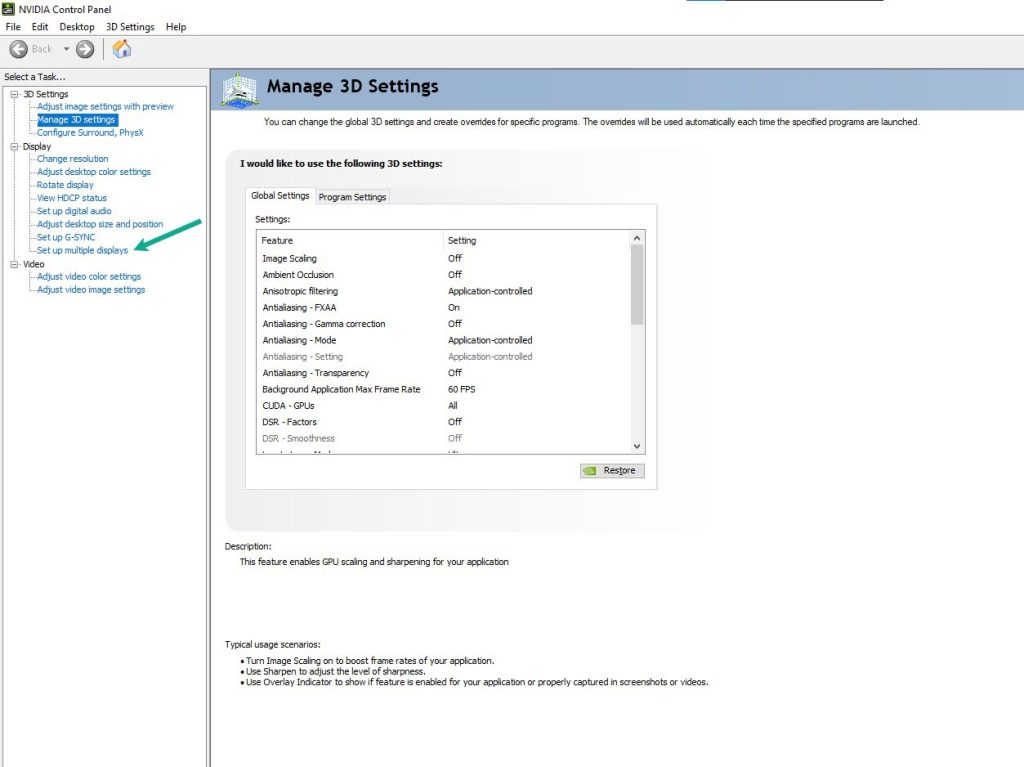Click the settings list scroll down arrow
The width and height of the screenshot is (1024, 767).
pos(637,446)
